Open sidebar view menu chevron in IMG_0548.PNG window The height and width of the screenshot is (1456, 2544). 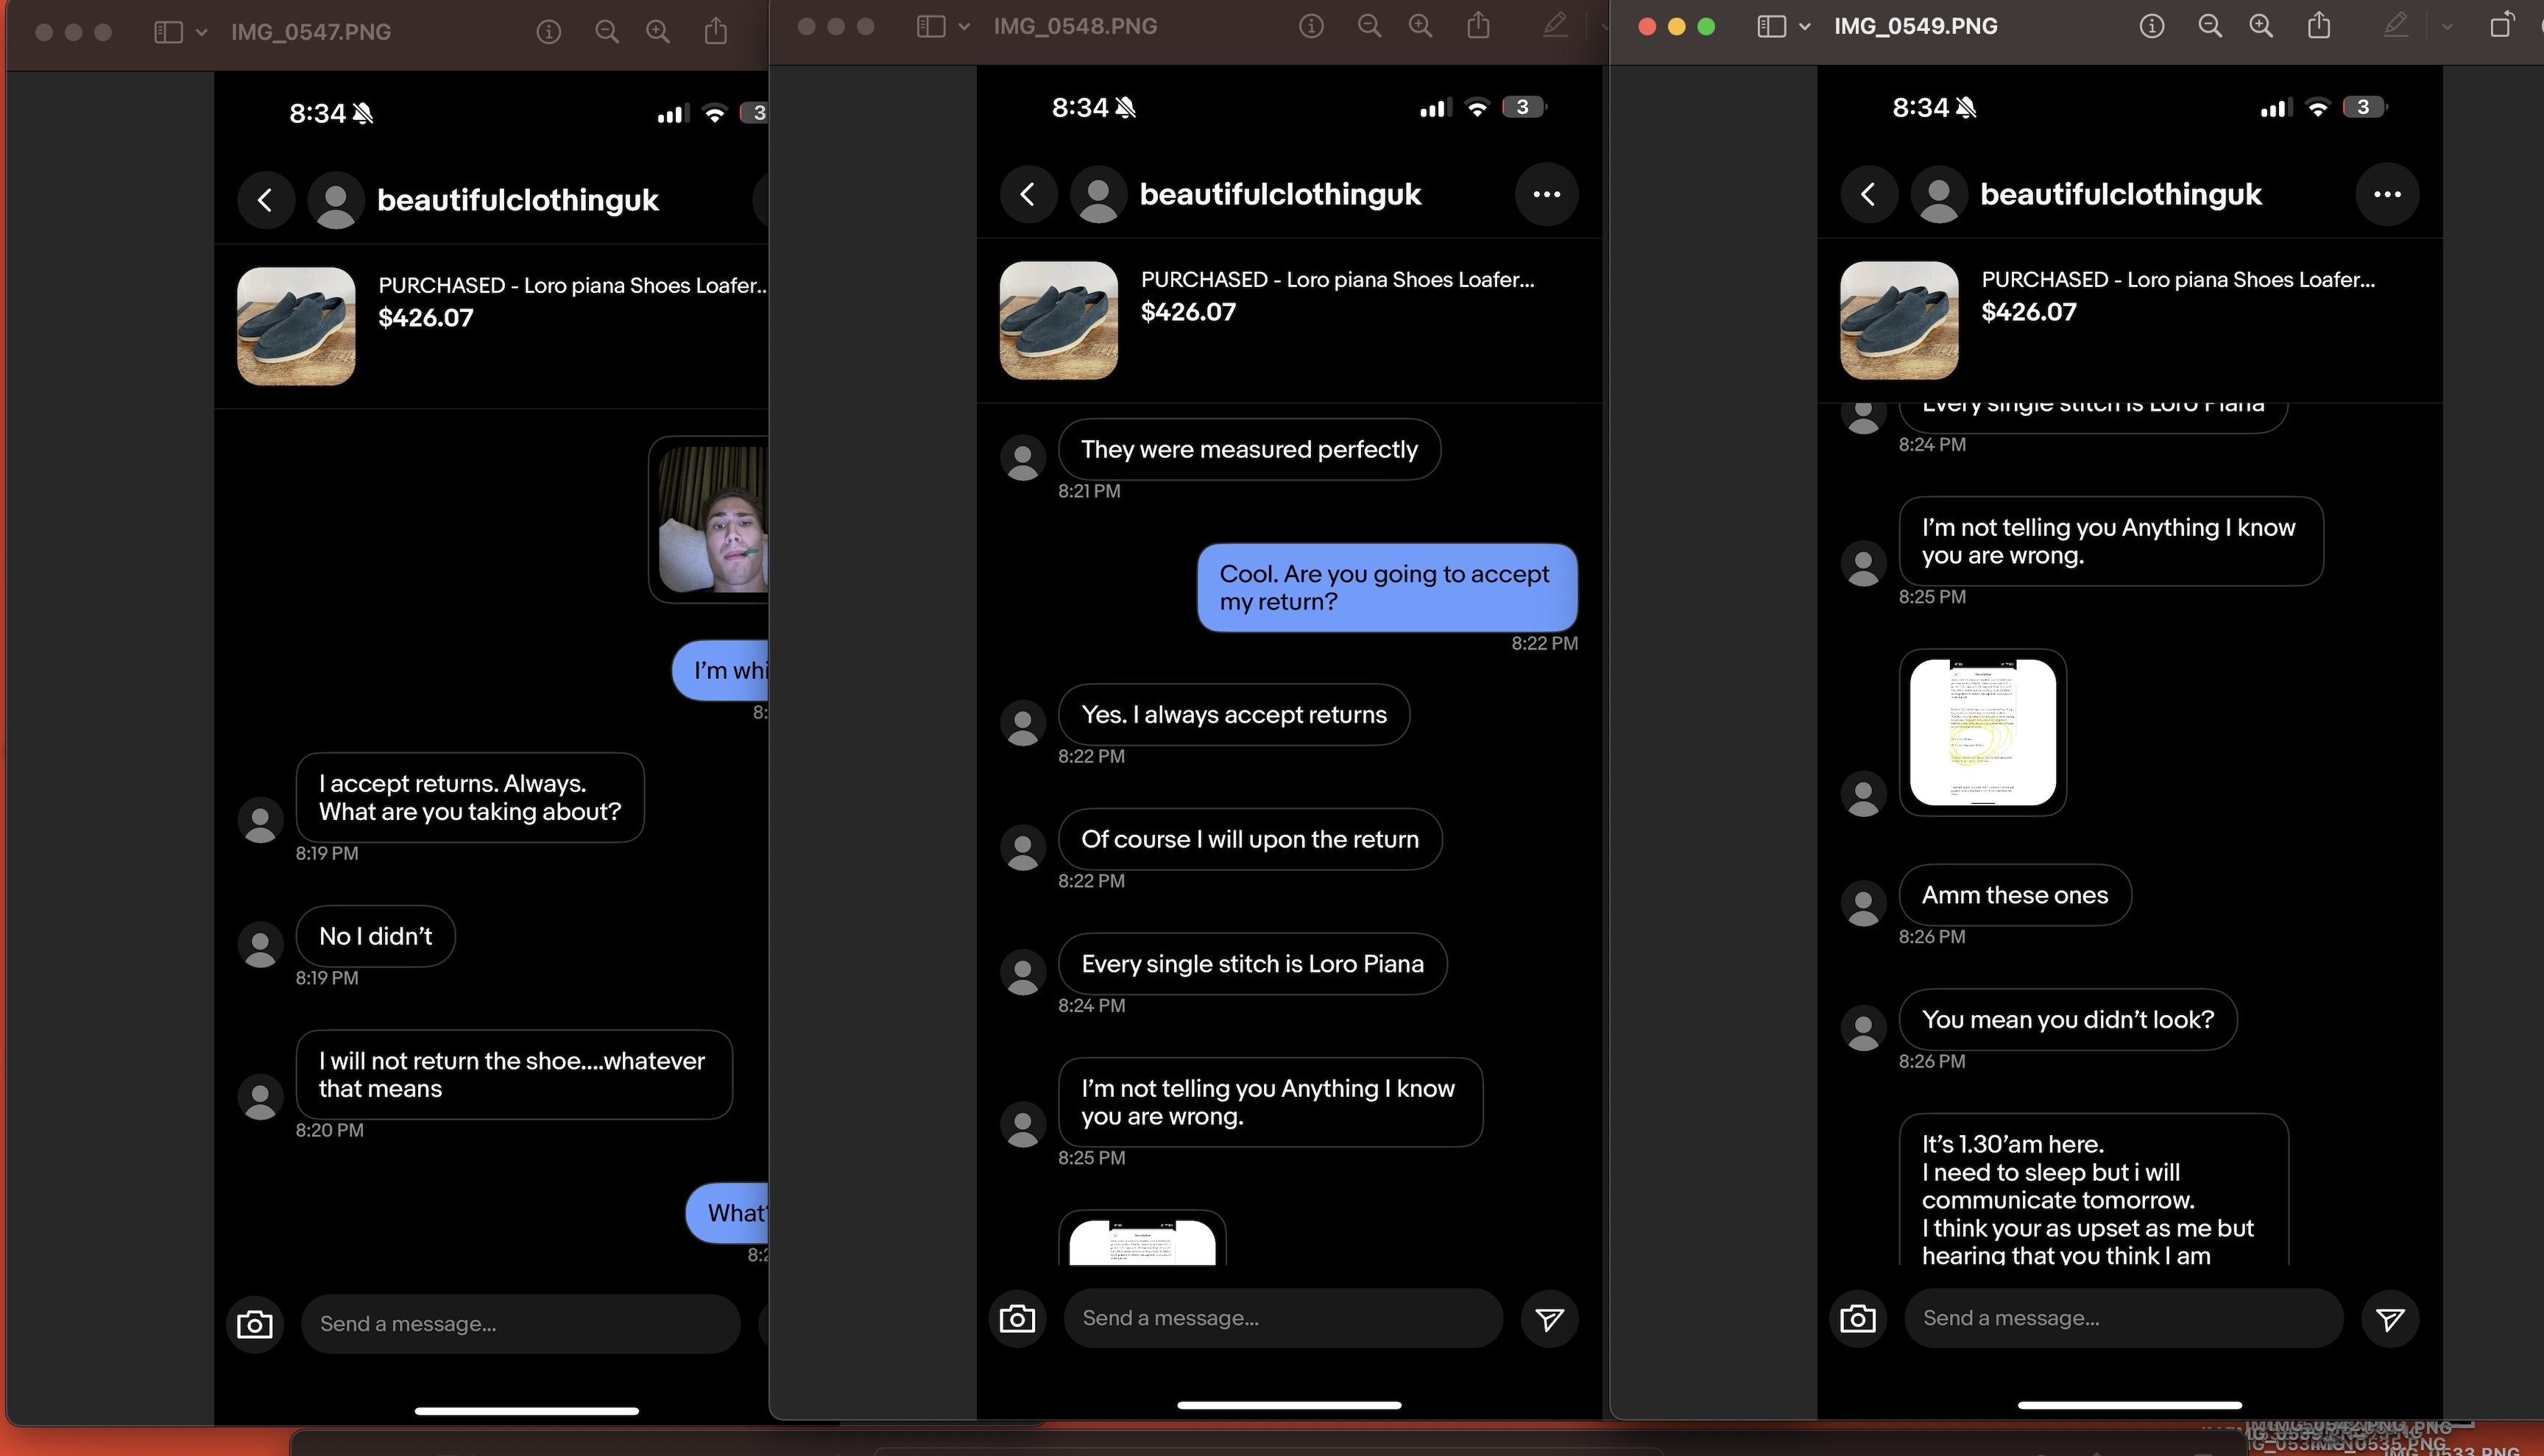click(964, 26)
